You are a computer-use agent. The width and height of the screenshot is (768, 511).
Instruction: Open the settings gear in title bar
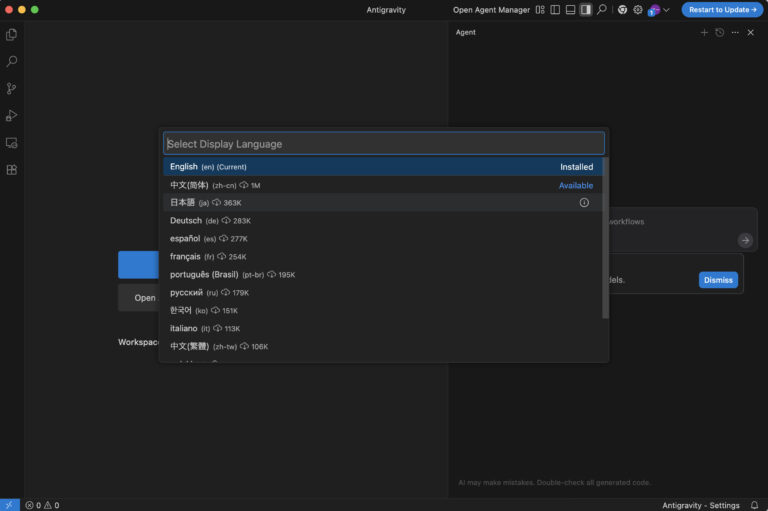pos(638,10)
